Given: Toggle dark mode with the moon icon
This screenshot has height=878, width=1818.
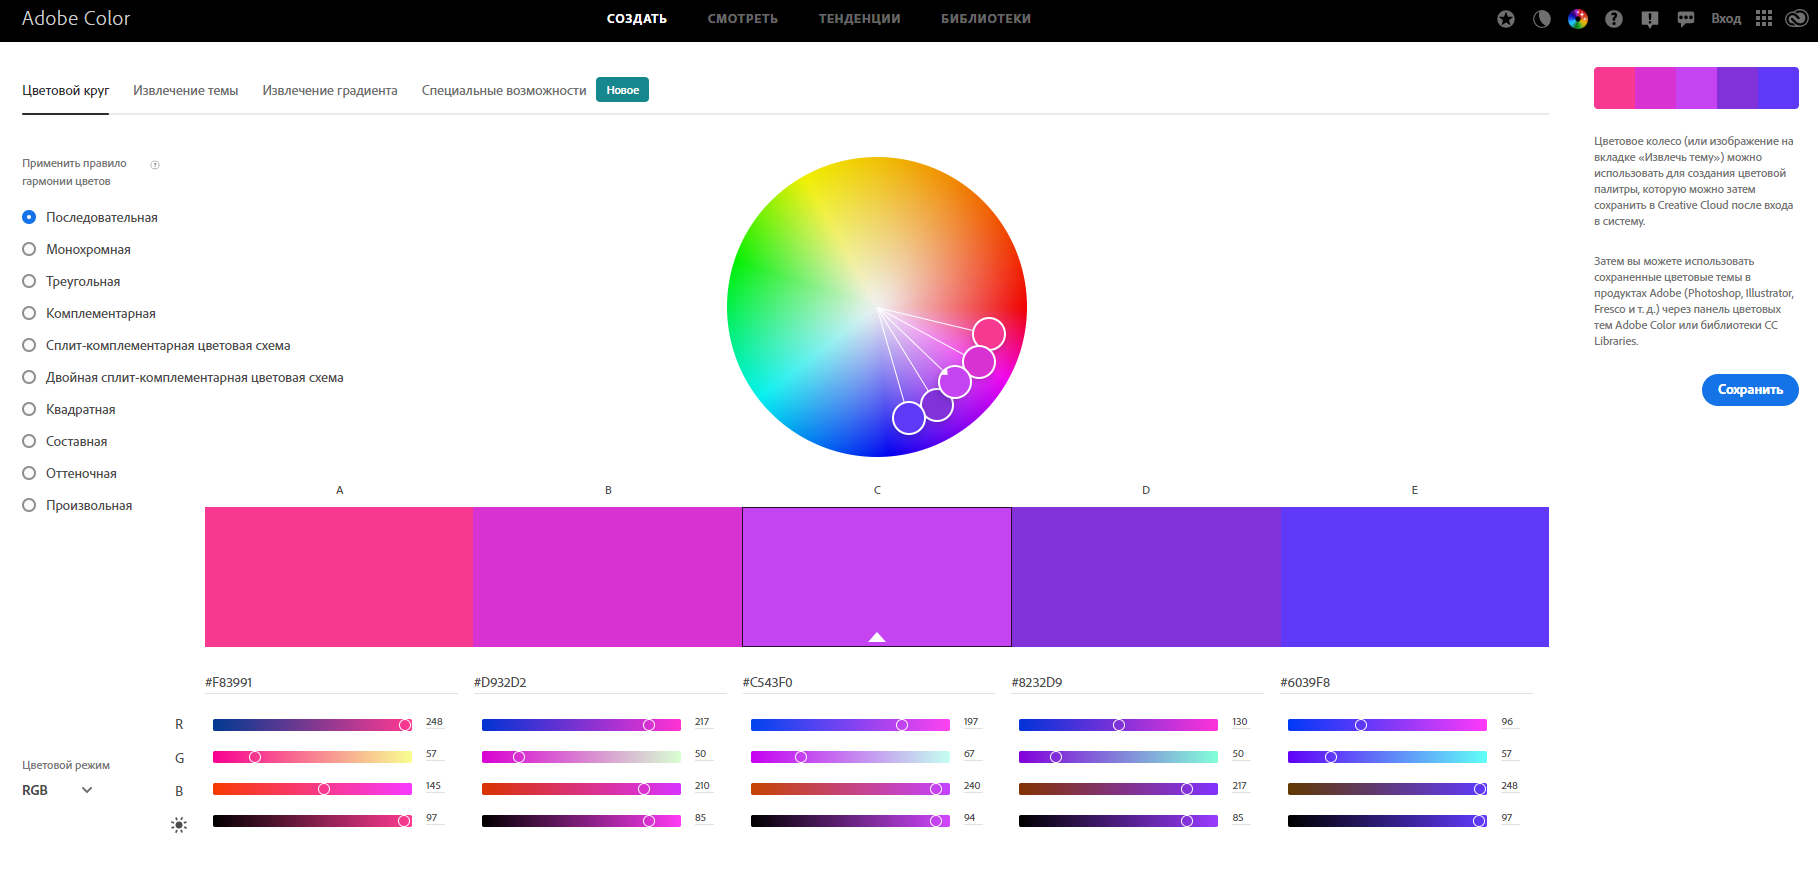Looking at the screenshot, I should click(x=1542, y=19).
